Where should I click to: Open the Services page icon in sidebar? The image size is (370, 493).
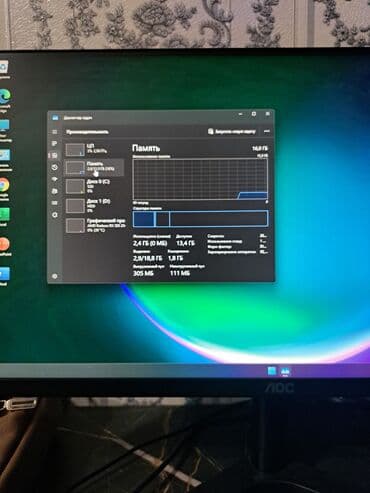click(55, 215)
